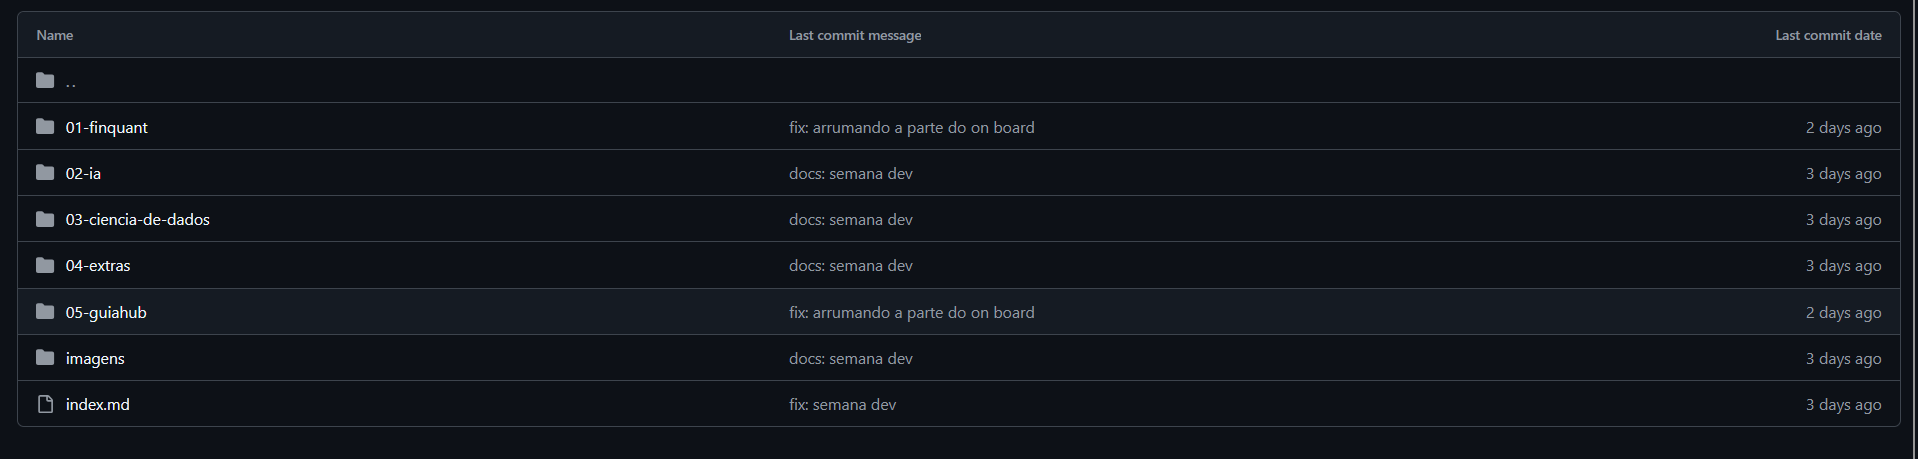Open commit "docs: semana dev" for 02-ia
1918x459 pixels.
coord(850,173)
